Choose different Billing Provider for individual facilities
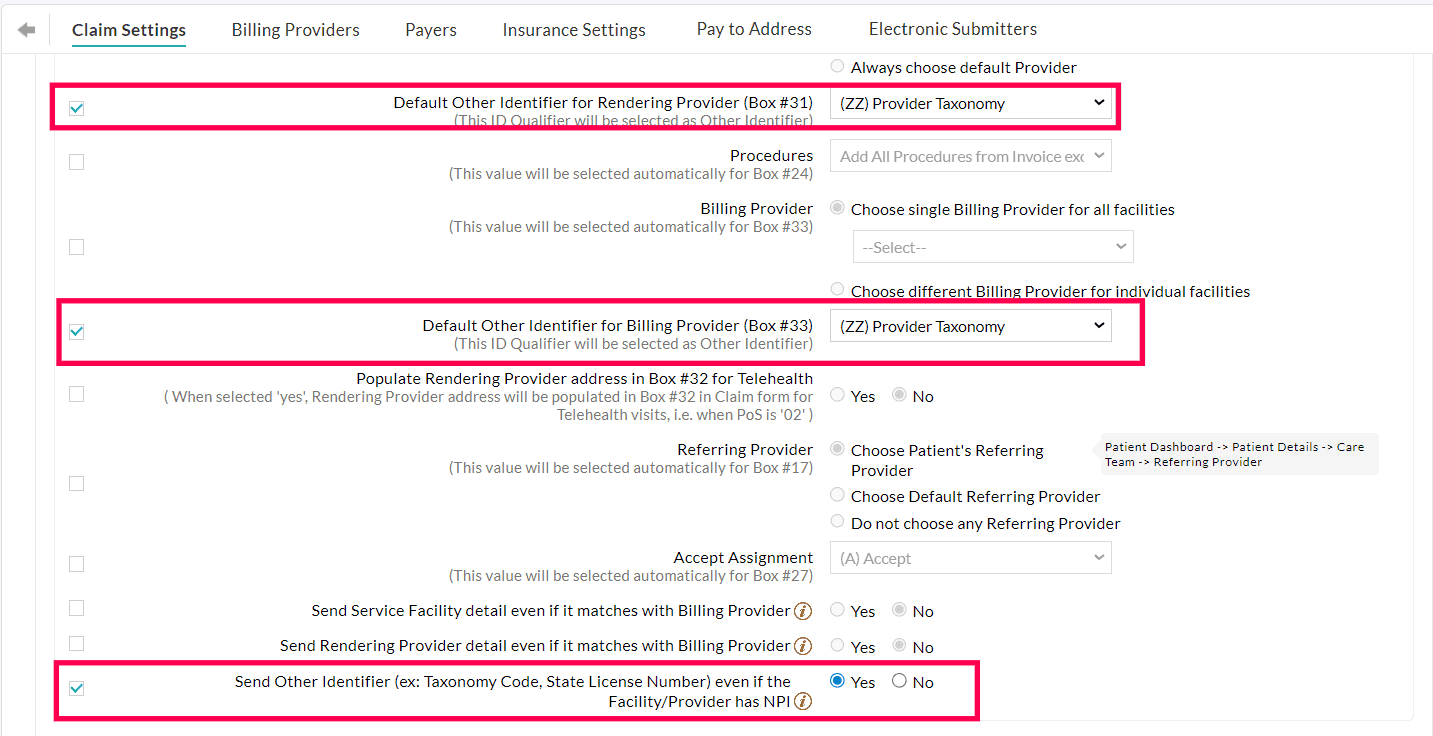Viewport: 1433px width, 736px height. point(836,289)
